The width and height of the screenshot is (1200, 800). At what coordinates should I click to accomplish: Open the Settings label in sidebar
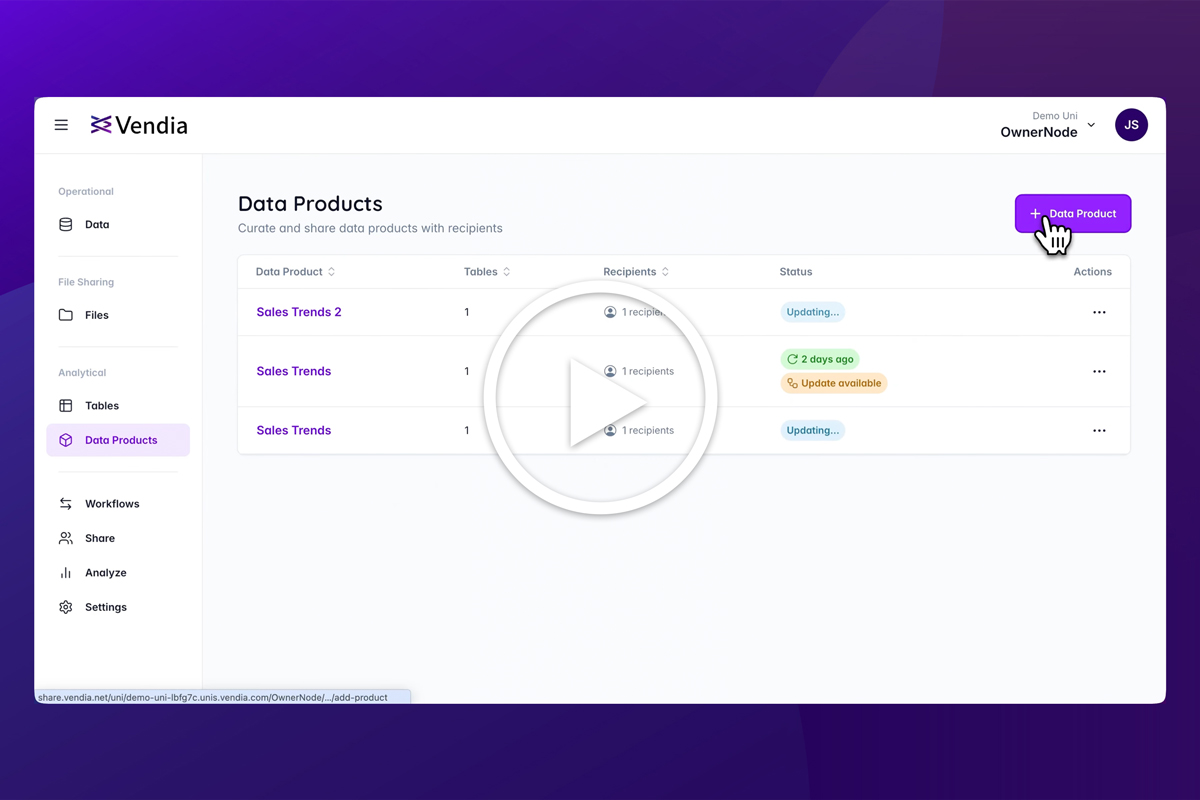tap(106, 607)
